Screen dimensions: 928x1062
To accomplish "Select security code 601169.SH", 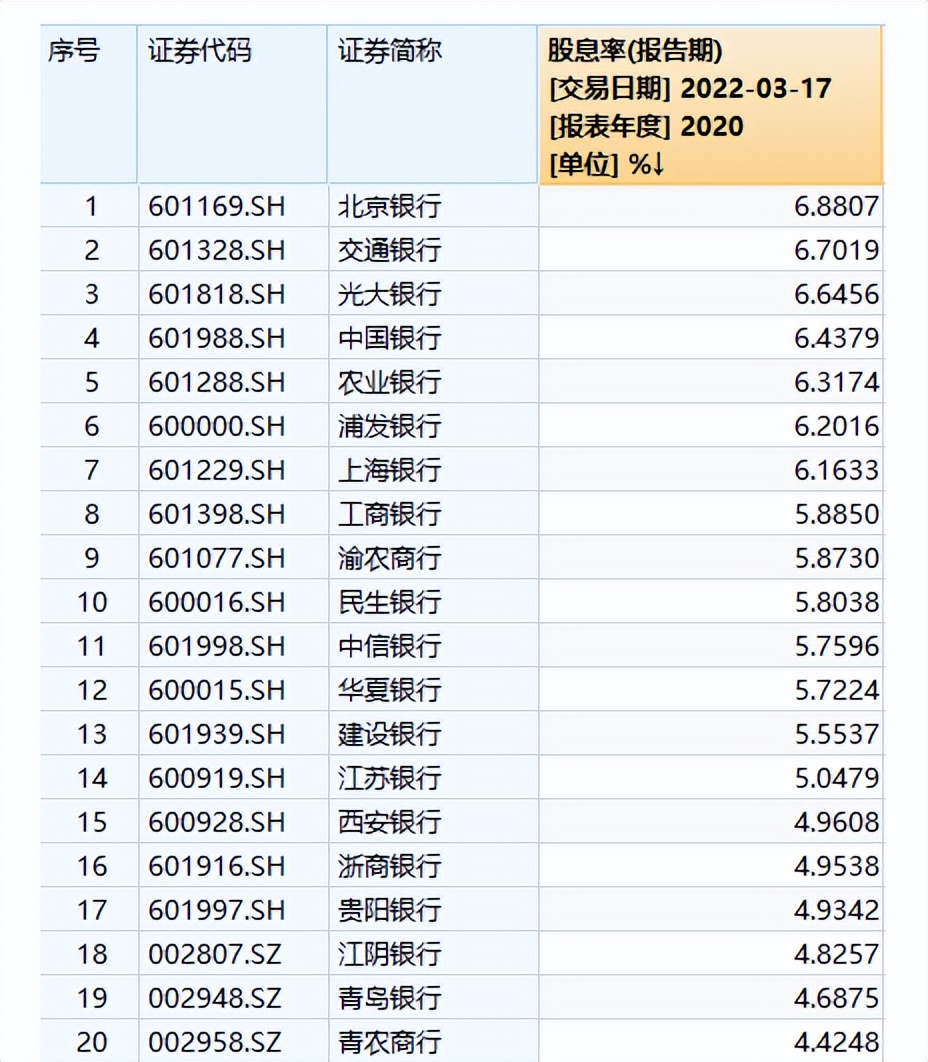I will (x=217, y=207).
